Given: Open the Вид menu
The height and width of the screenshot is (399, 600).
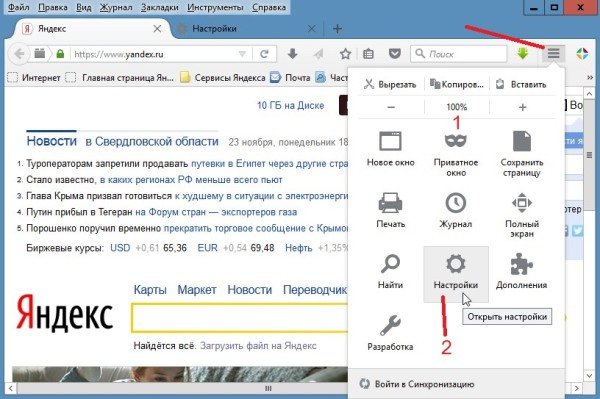Looking at the screenshot, I should tap(83, 7).
